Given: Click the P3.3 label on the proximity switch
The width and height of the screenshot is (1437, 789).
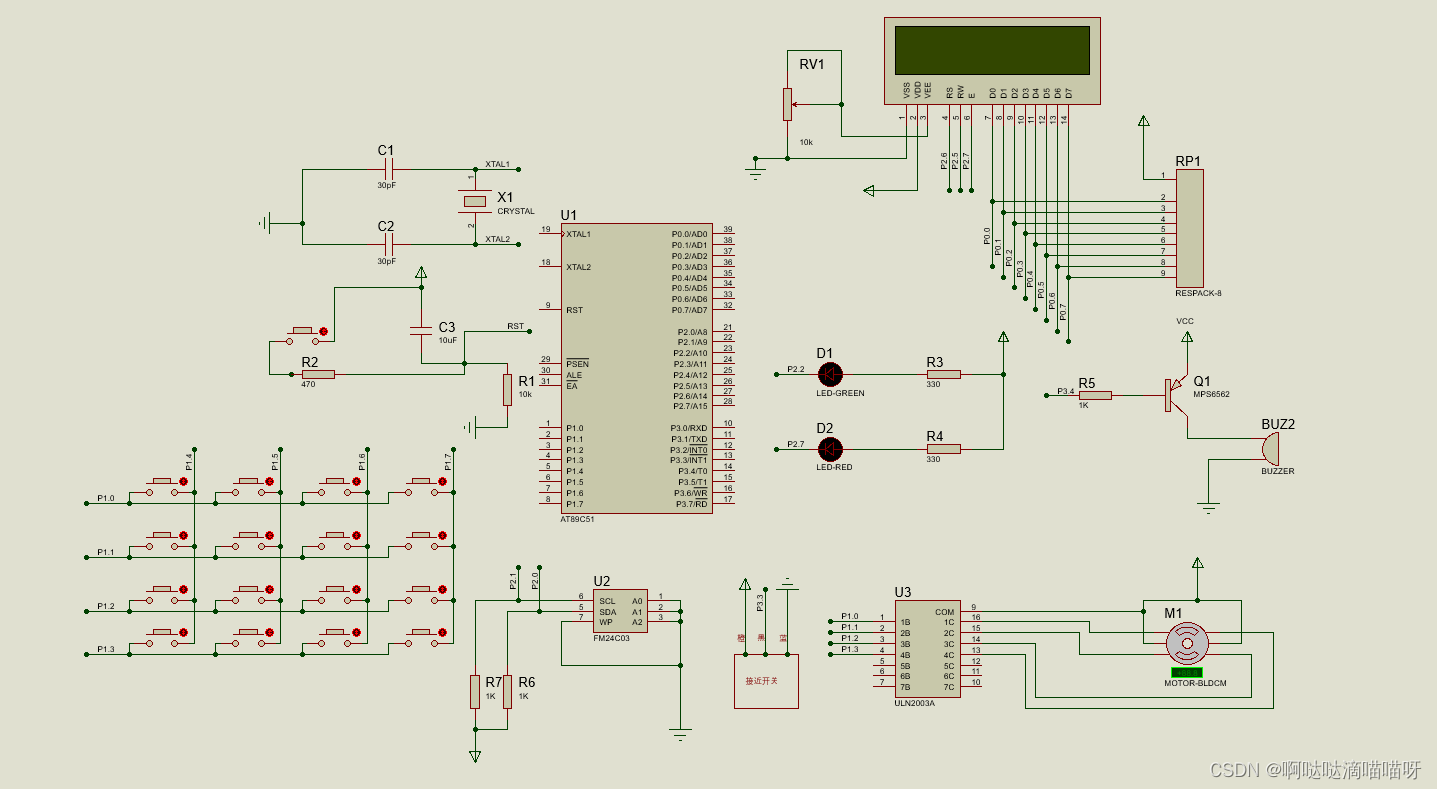Looking at the screenshot, I should pos(760,603).
